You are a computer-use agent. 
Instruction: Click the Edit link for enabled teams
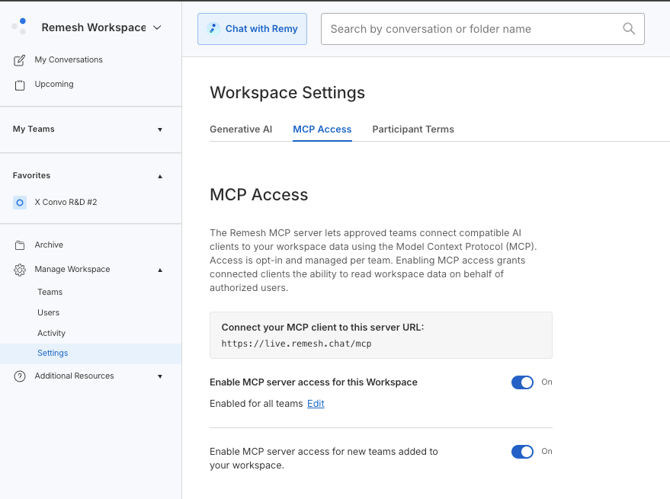[316, 403]
